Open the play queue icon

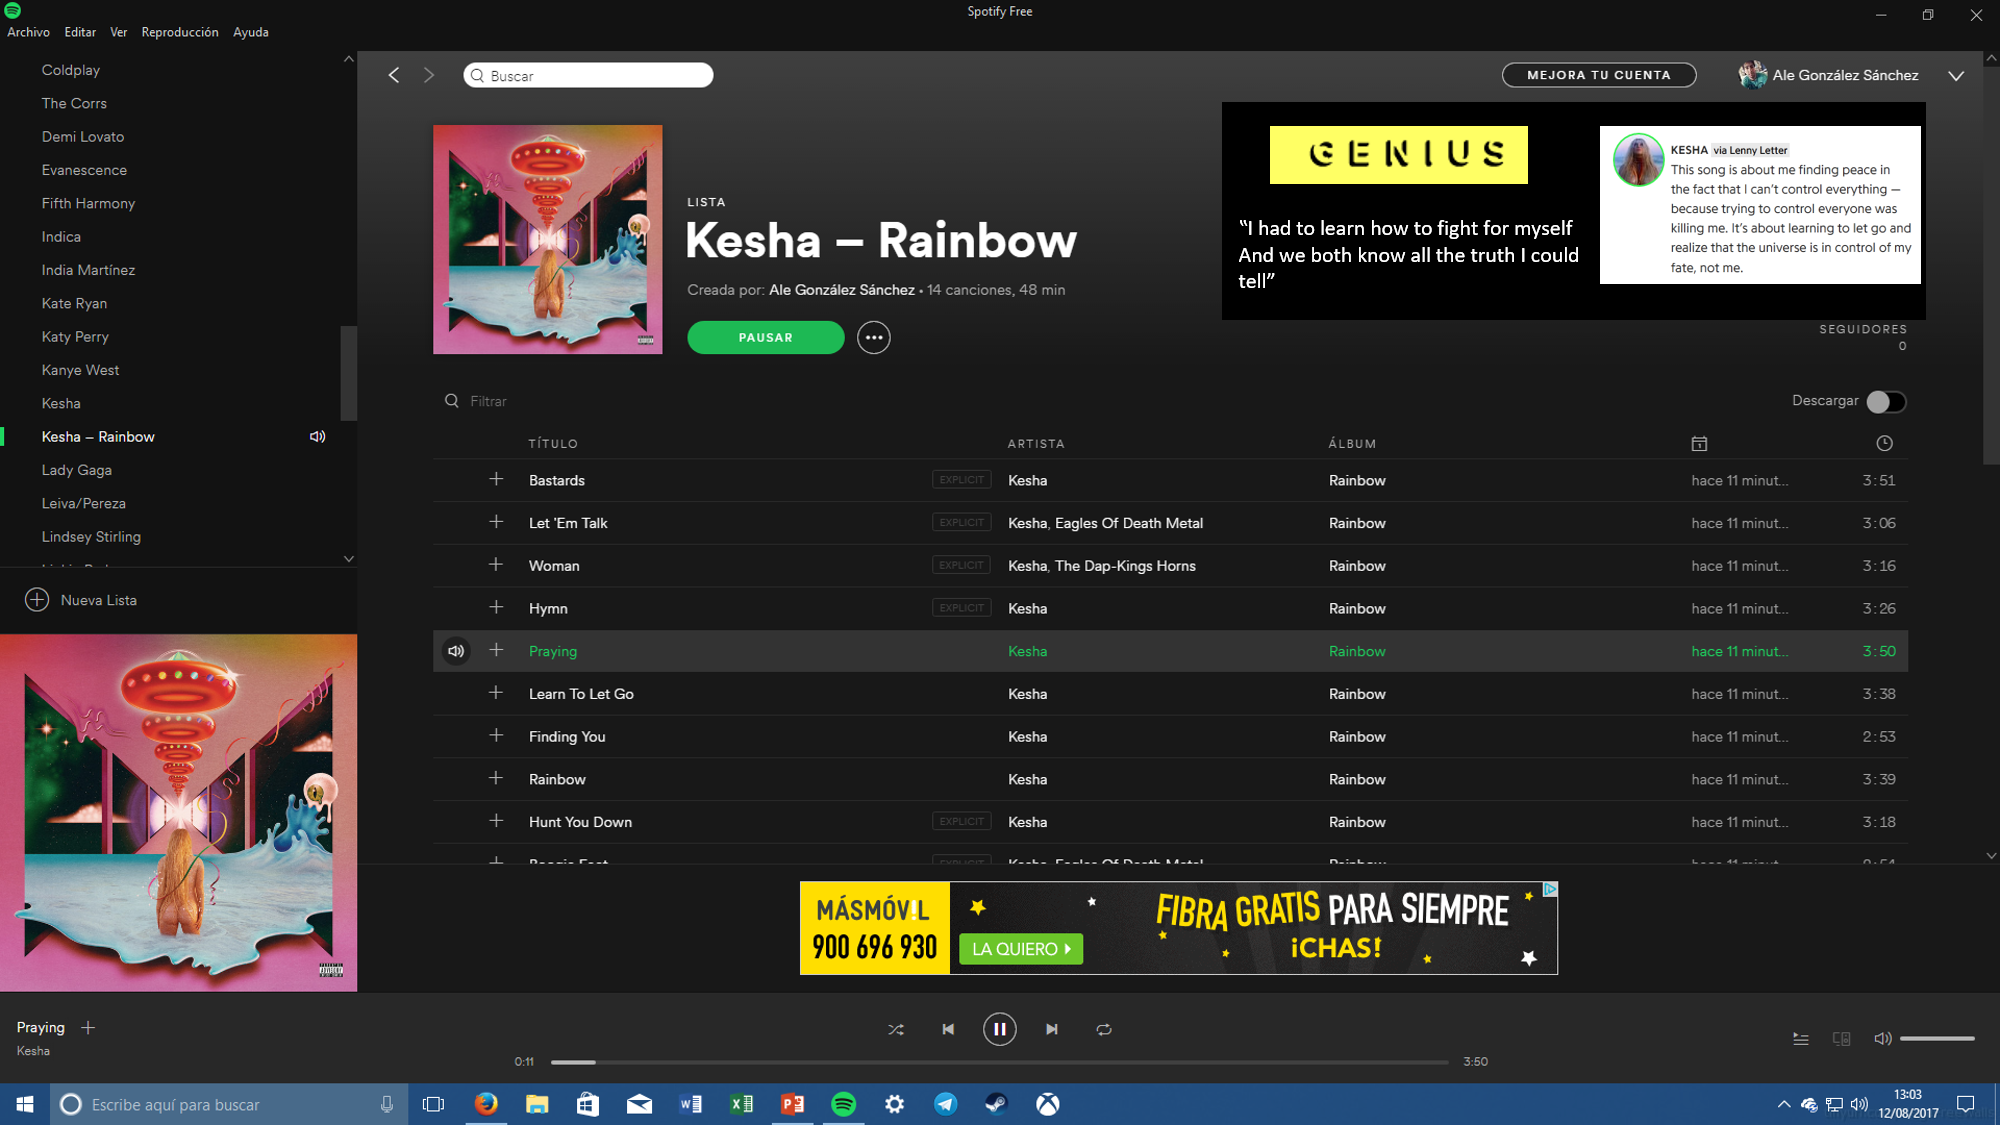(1801, 1039)
